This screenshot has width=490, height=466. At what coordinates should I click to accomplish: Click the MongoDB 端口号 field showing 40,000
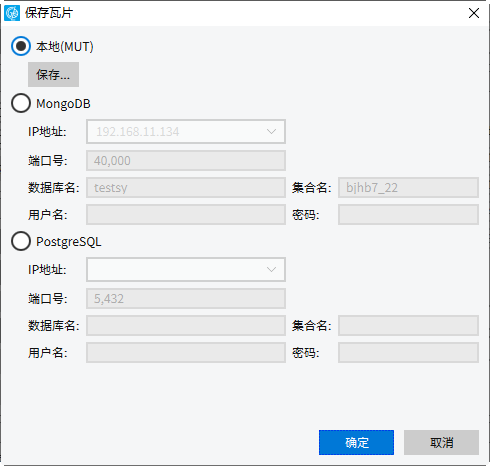tap(186, 161)
